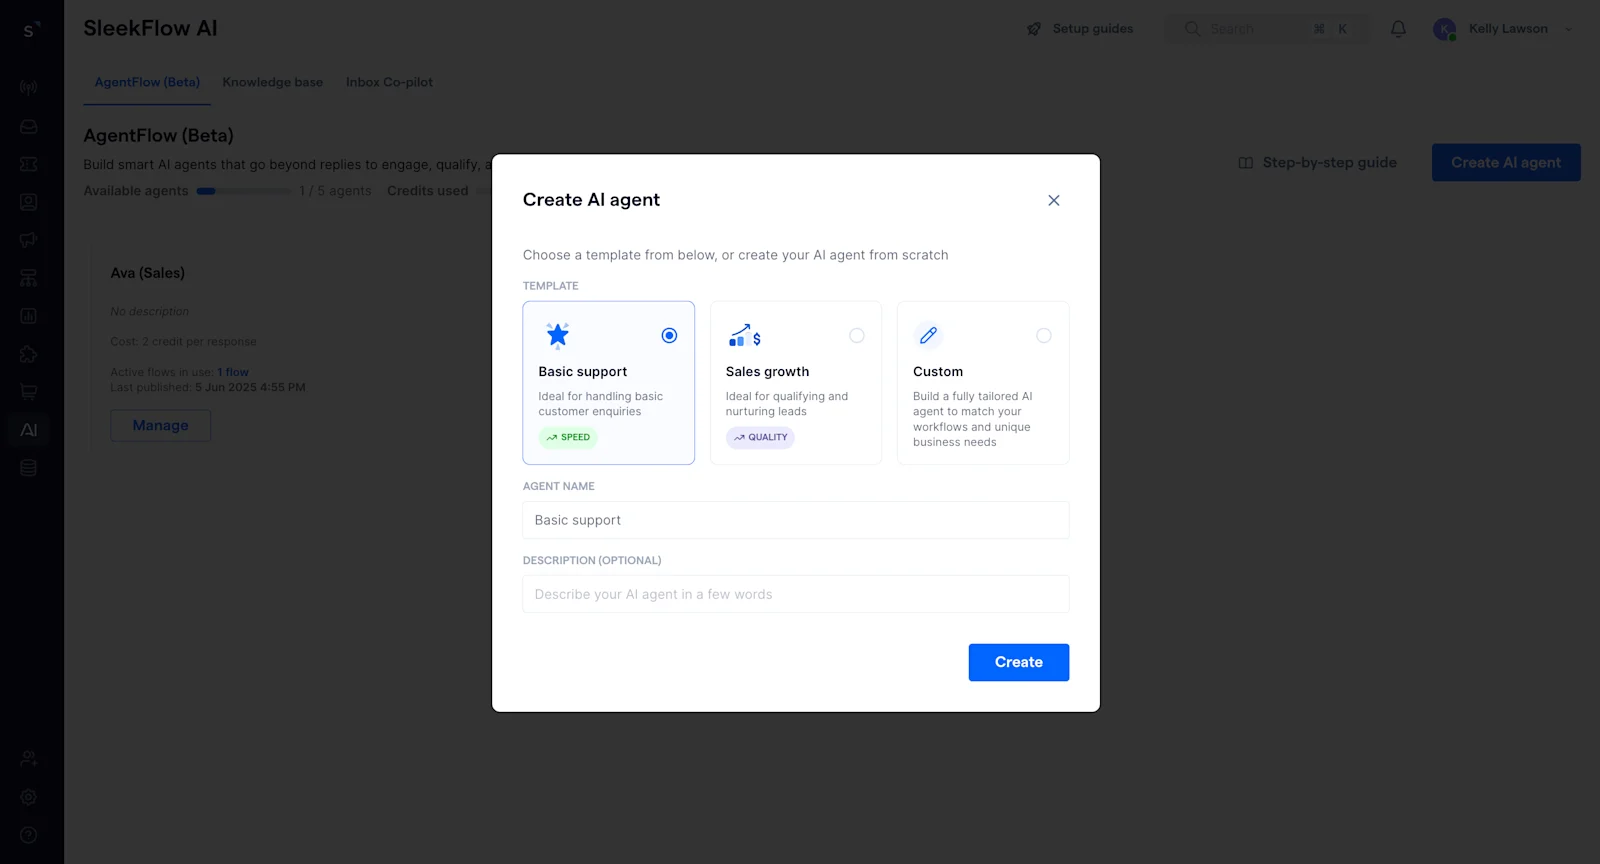Open Broadcast channels from the sidebar
This screenshot has width=1600, height=864.
click(x=29, y=88)
